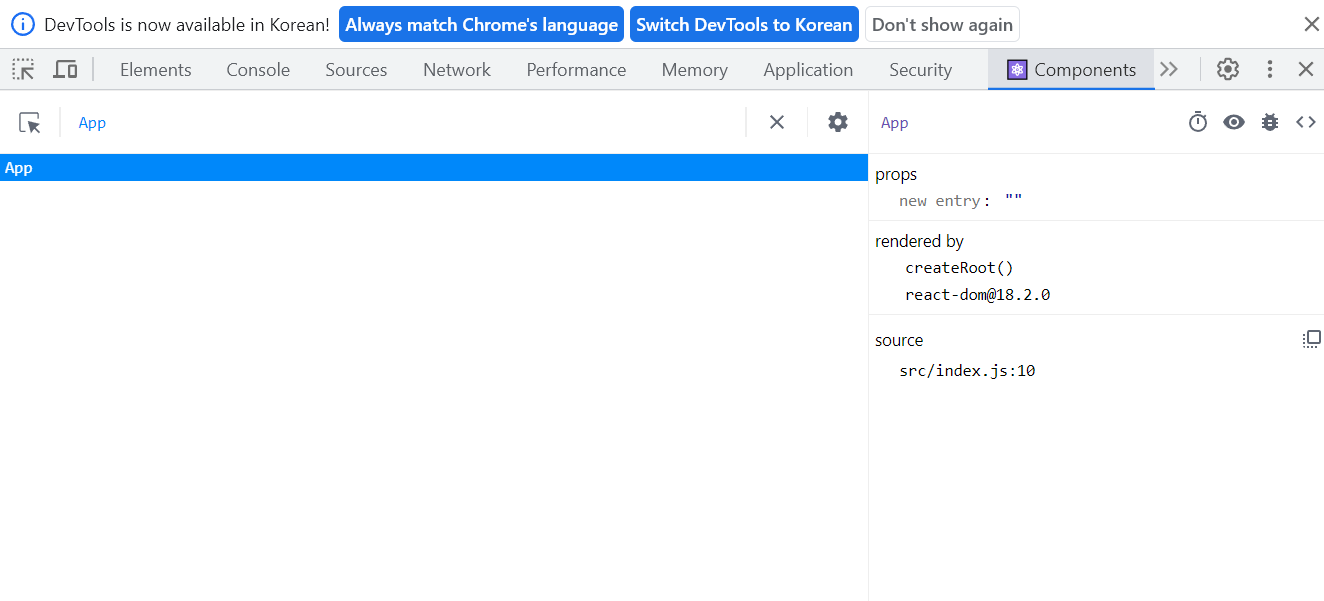
Task: Select the inspect element picker icon
Action: click(23, 69)
